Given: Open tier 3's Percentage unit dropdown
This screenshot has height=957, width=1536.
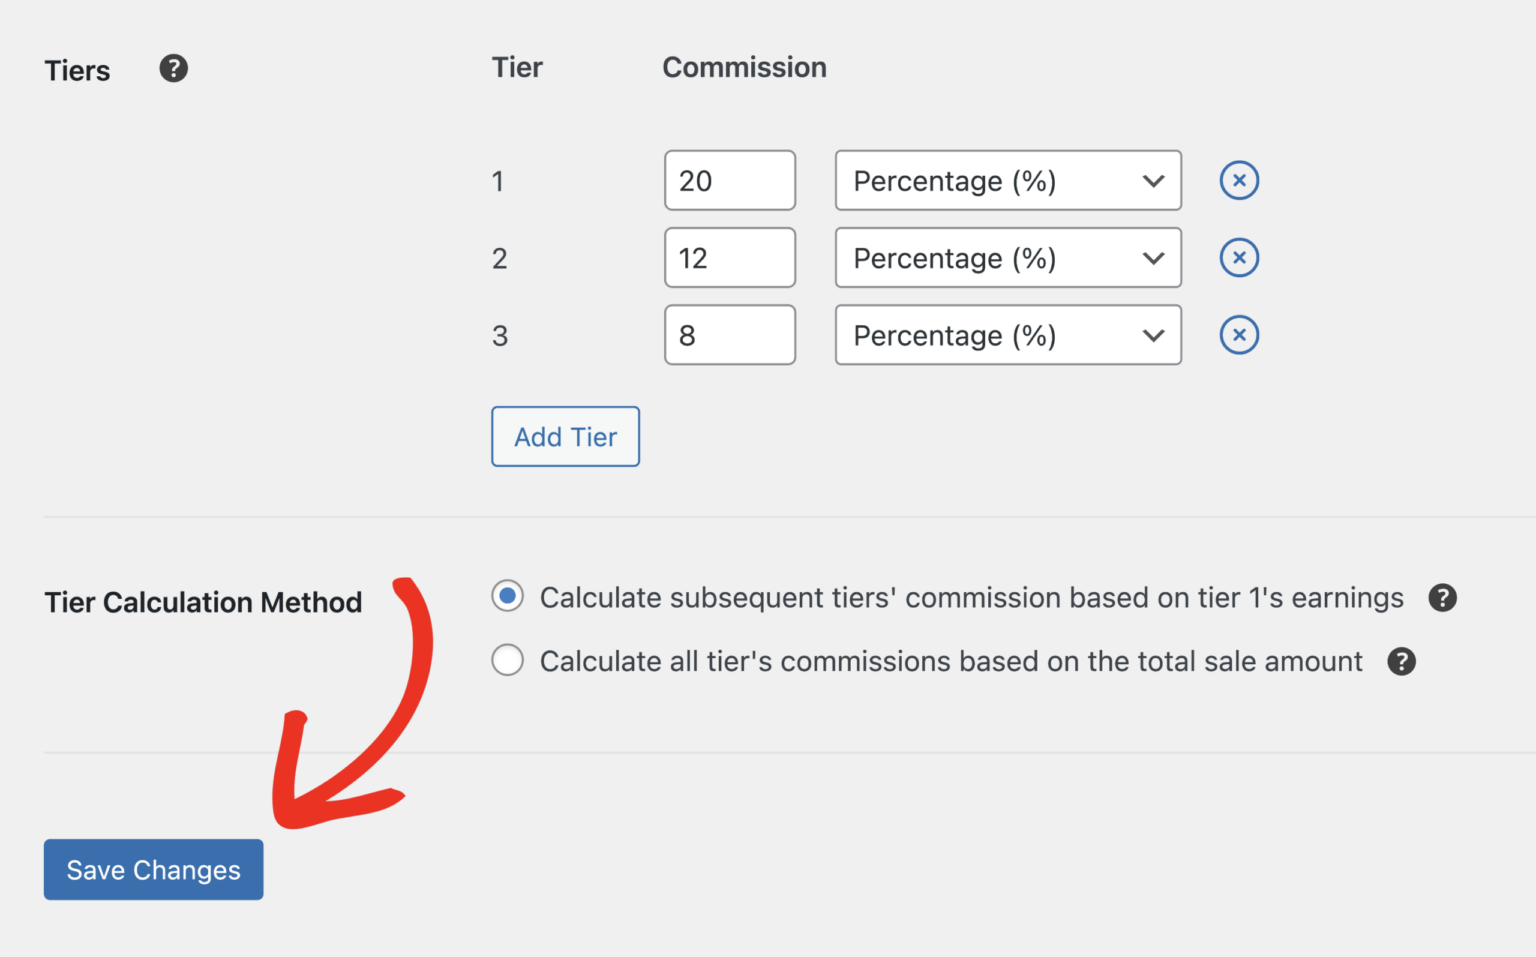Looking at the screenshot, I should pos(1007,335).
